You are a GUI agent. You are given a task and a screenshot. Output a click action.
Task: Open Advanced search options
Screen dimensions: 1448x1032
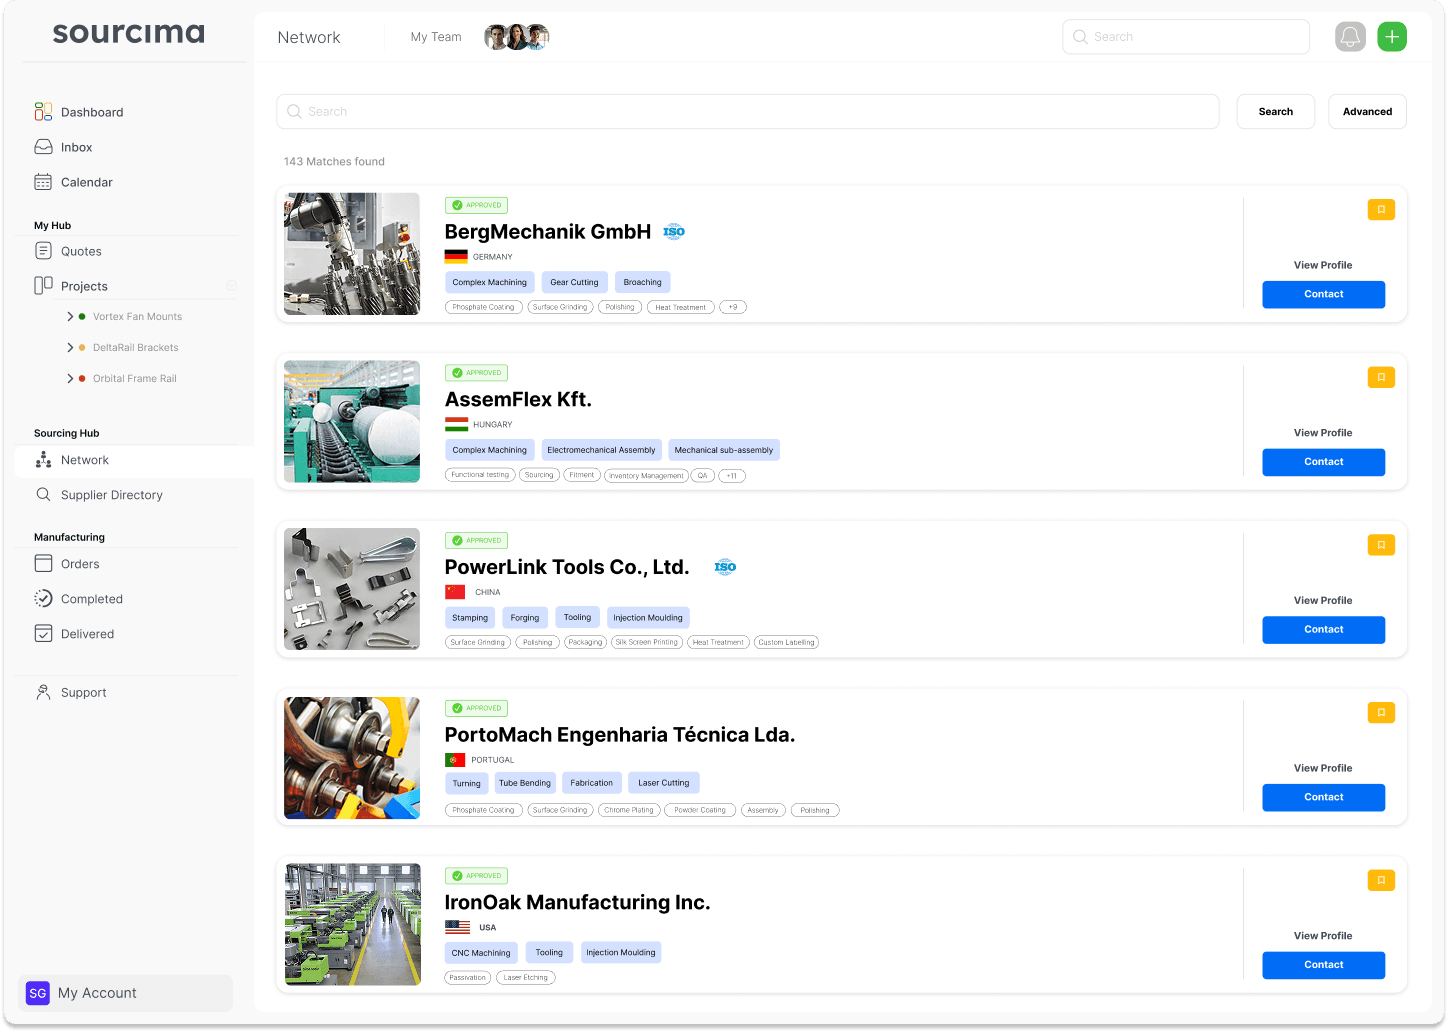tap(1367, 112)
